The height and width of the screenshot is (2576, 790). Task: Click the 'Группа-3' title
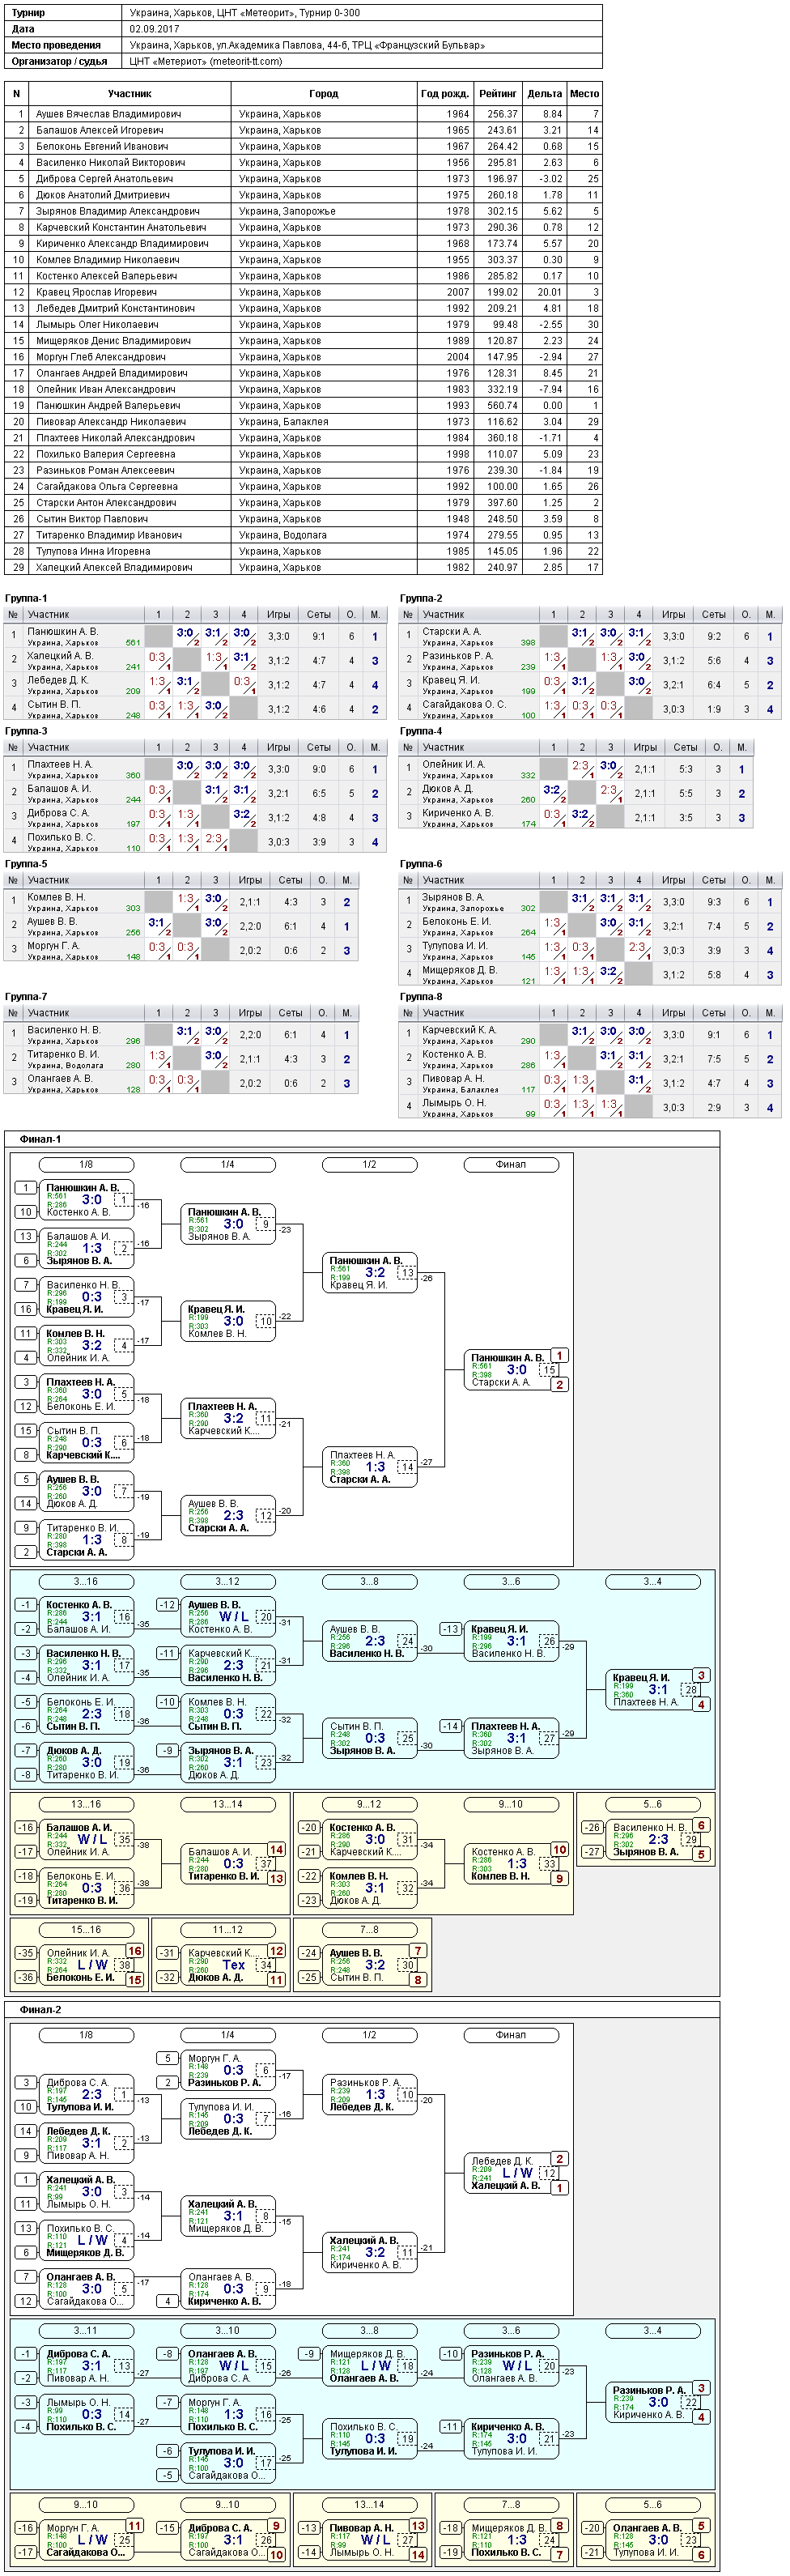click(26, 731)
